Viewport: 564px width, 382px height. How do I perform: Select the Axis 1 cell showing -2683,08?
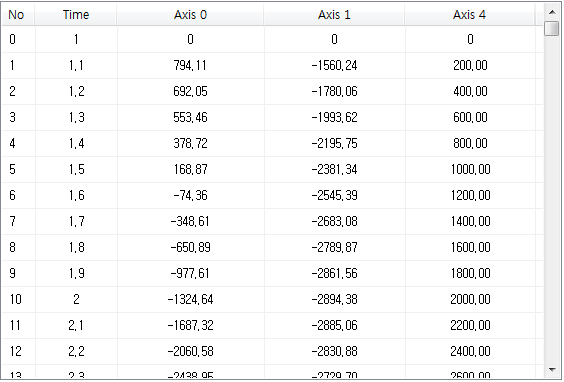(335, 221)
